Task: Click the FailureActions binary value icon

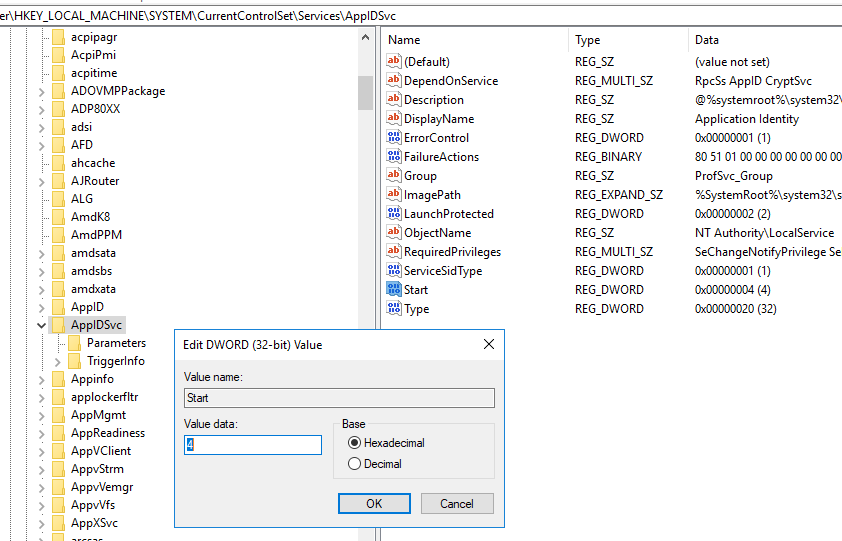Action: pyautogui.click(x=393, y=157)
